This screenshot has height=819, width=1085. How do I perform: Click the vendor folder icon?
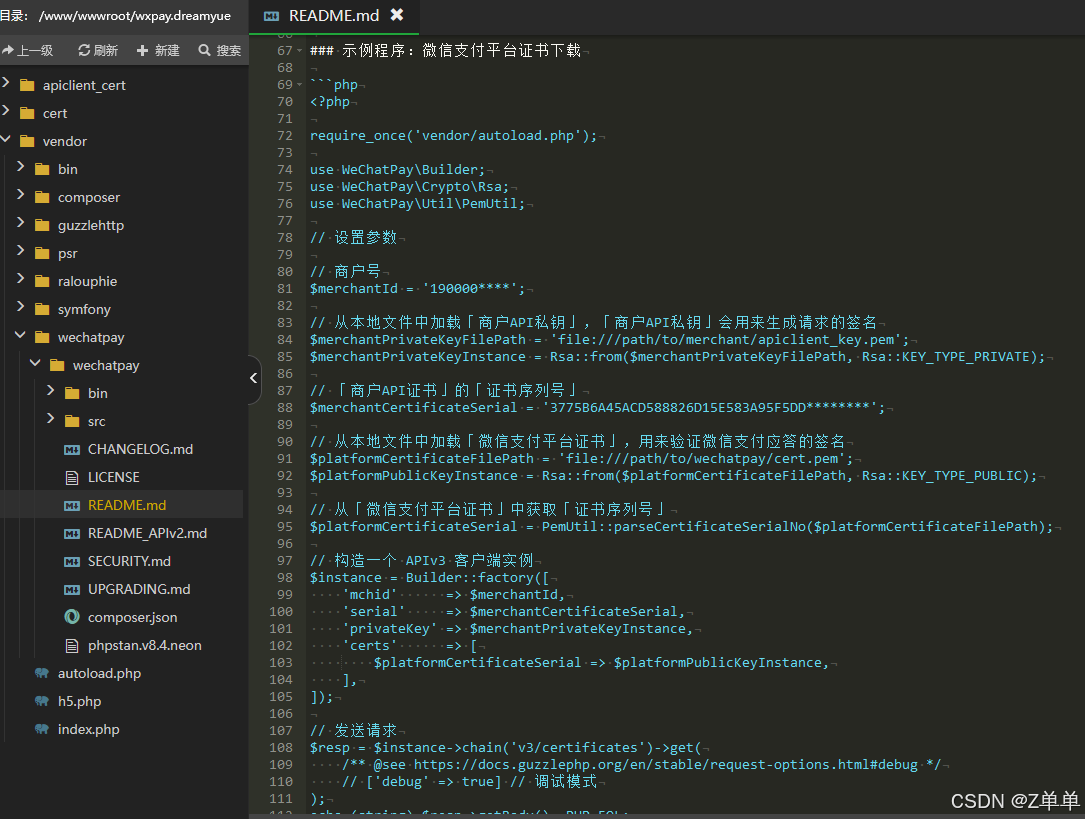(x=28, y=141)
